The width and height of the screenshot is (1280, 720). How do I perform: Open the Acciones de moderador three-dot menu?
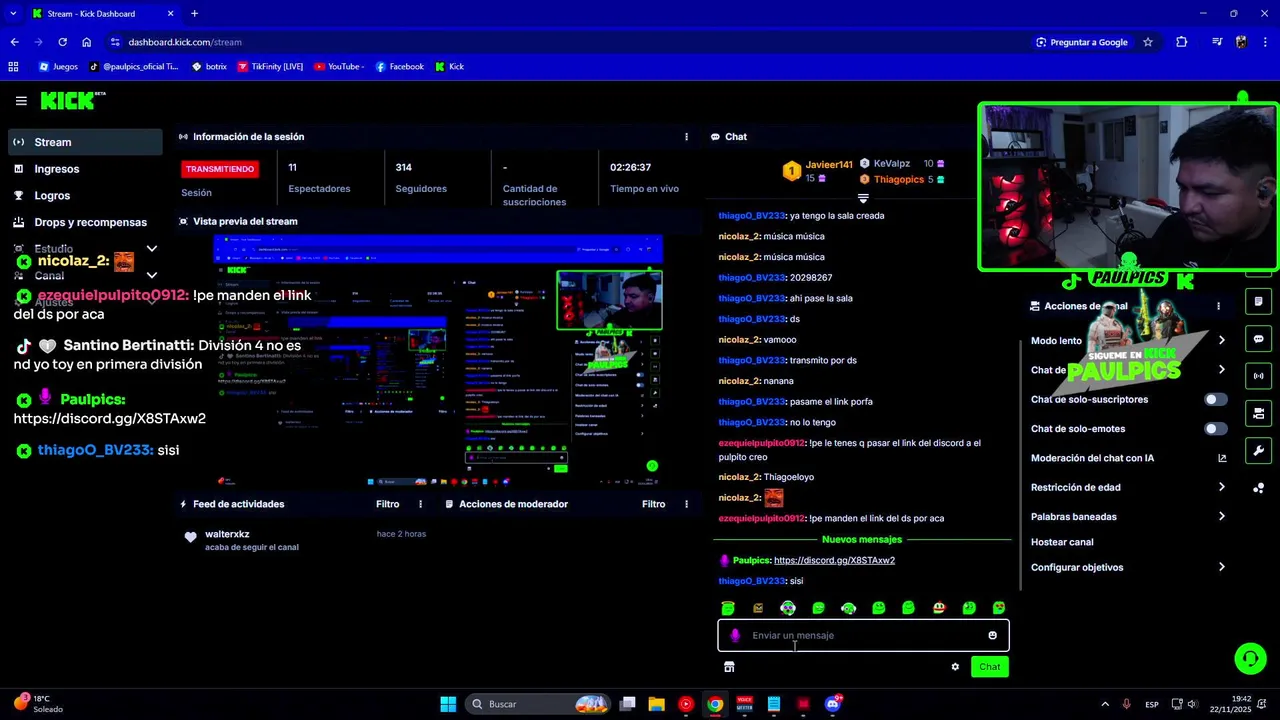686,504
